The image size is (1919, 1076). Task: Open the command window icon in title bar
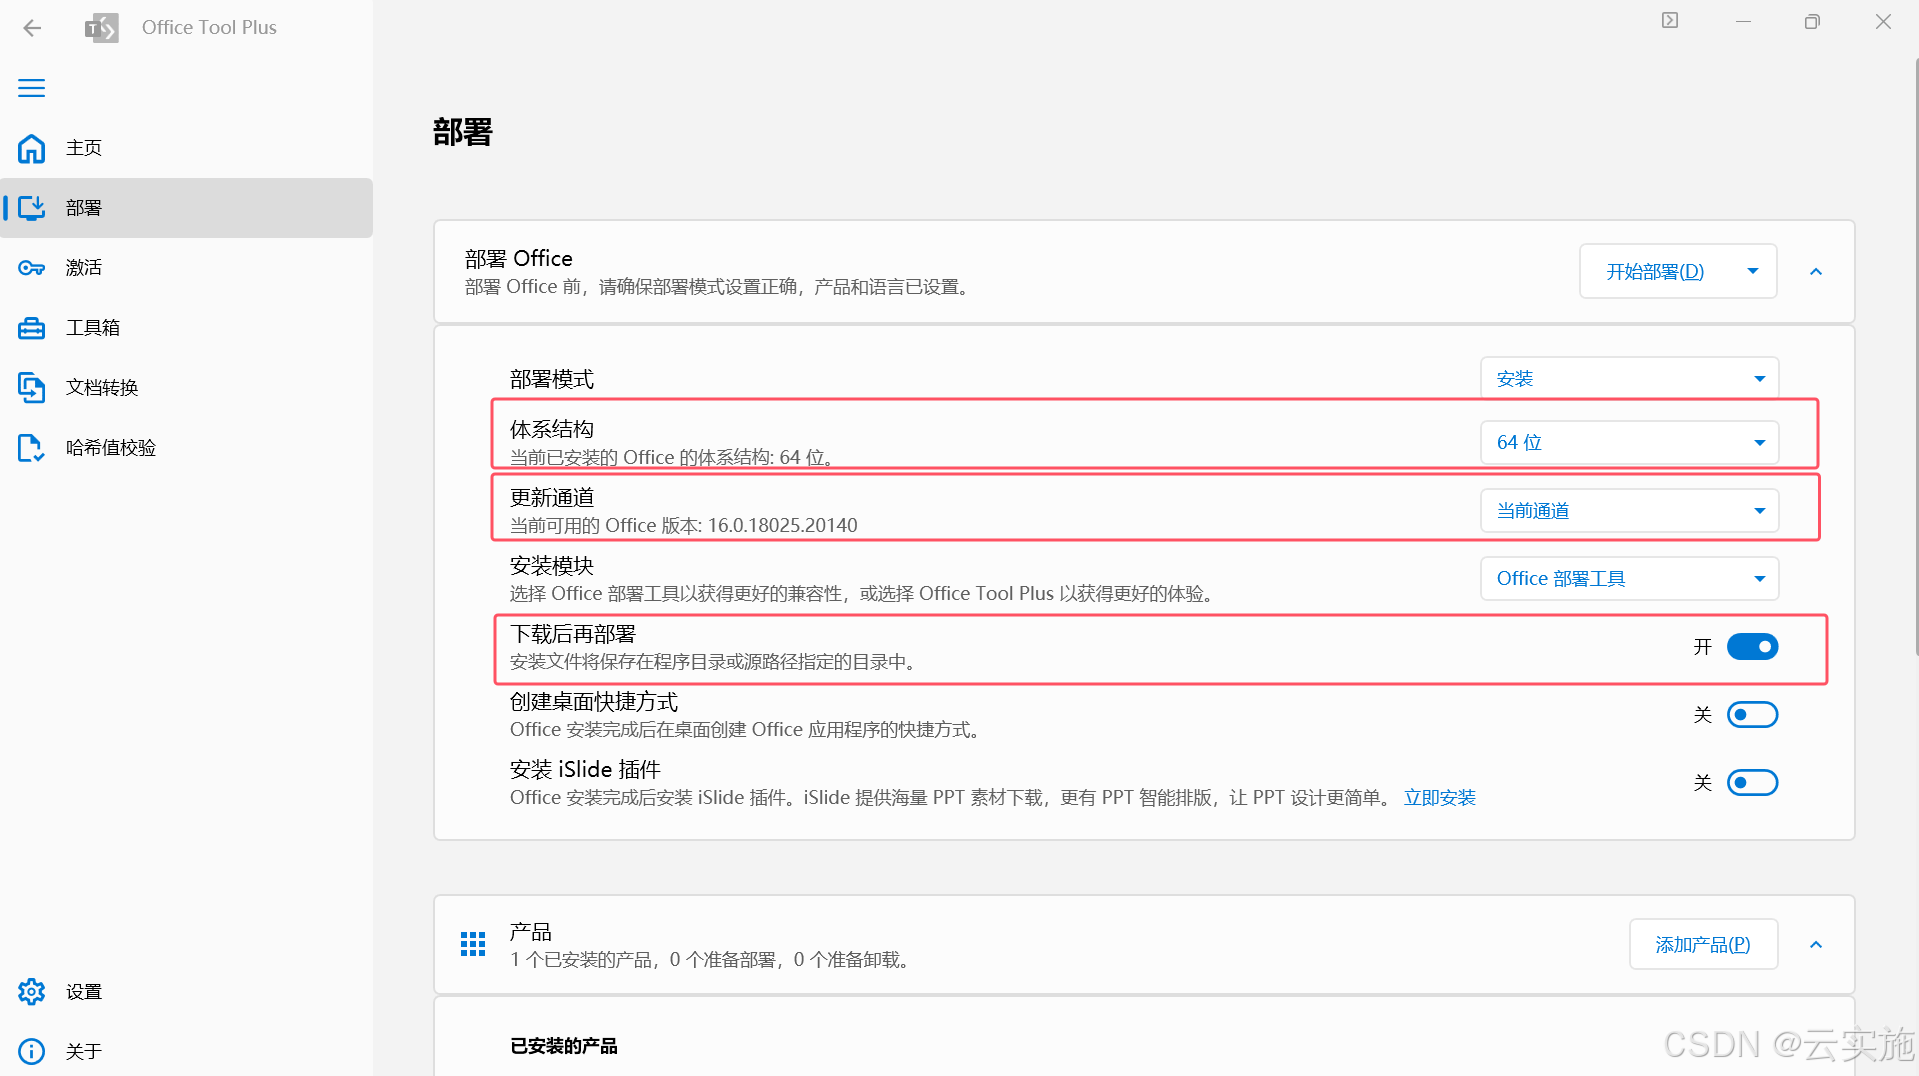[1670, 21]
